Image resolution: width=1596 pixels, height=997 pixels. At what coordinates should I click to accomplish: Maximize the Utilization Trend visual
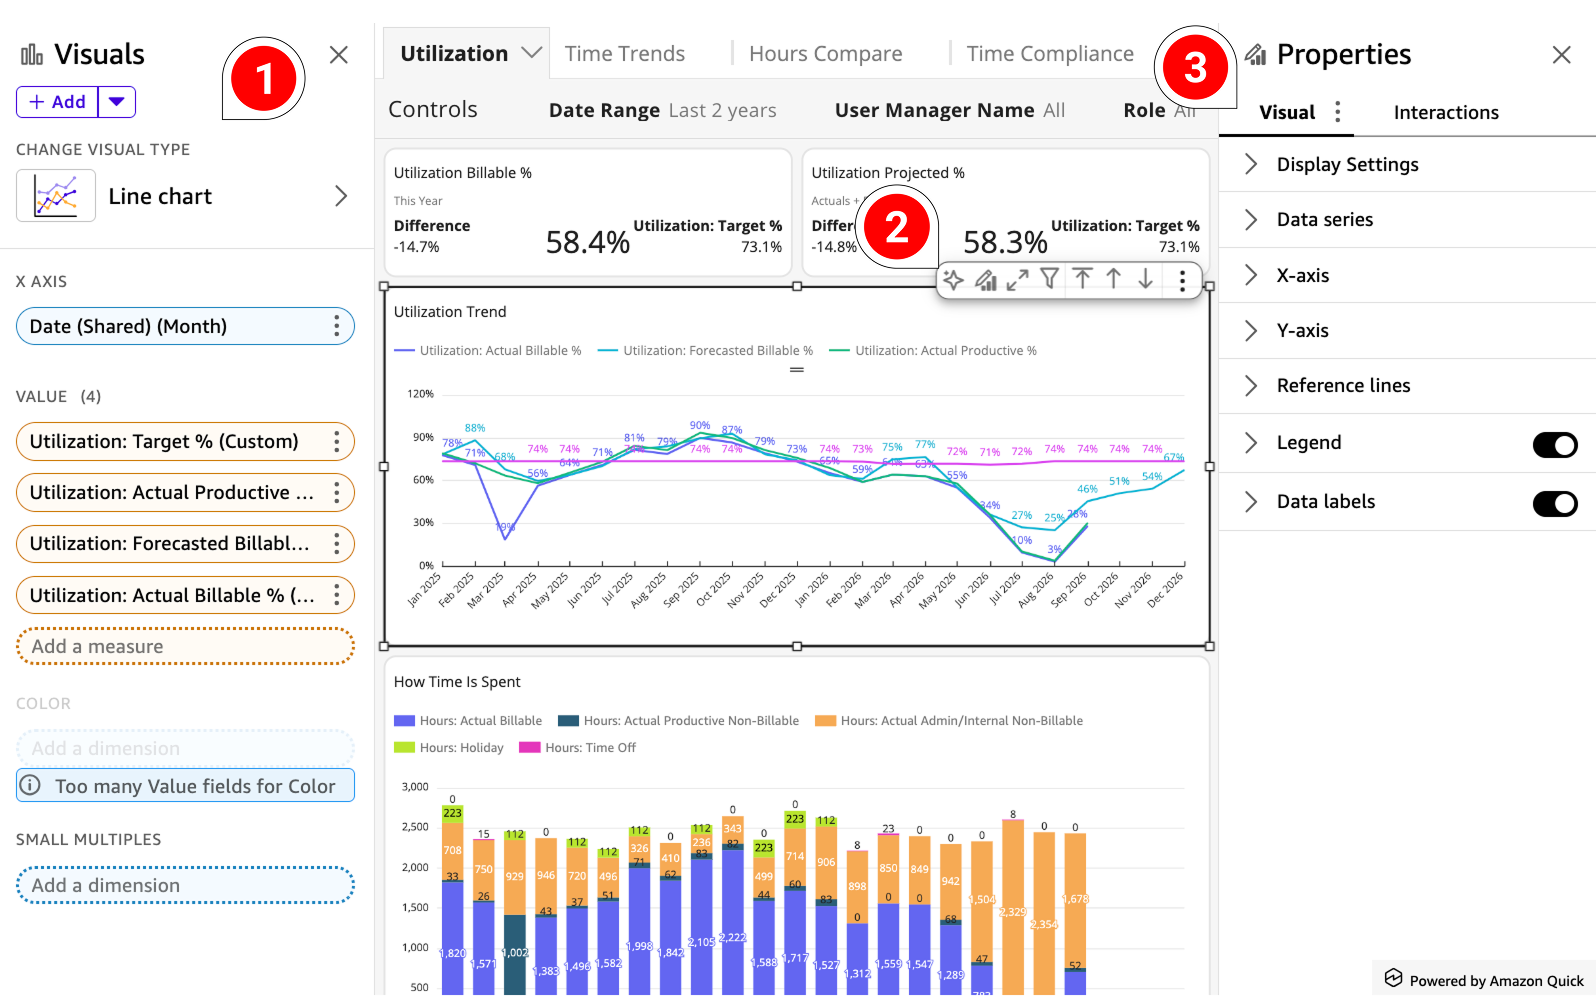coord(1018,280)
